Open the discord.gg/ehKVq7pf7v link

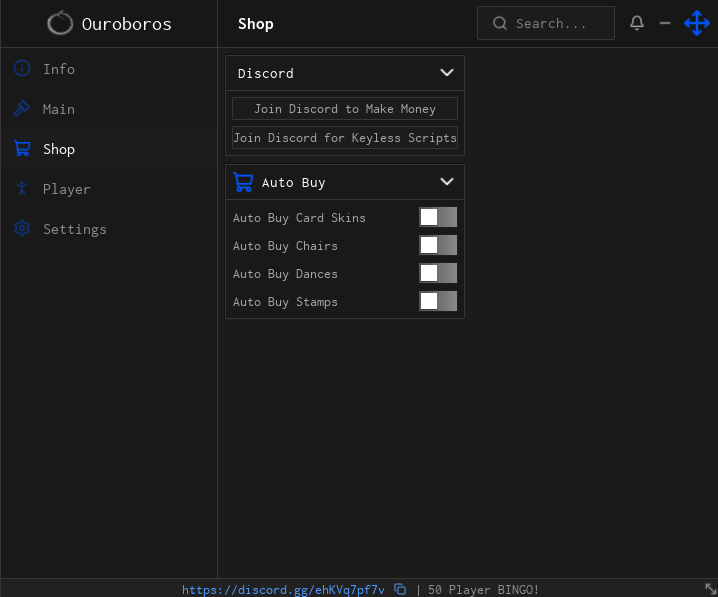(283, 589)
